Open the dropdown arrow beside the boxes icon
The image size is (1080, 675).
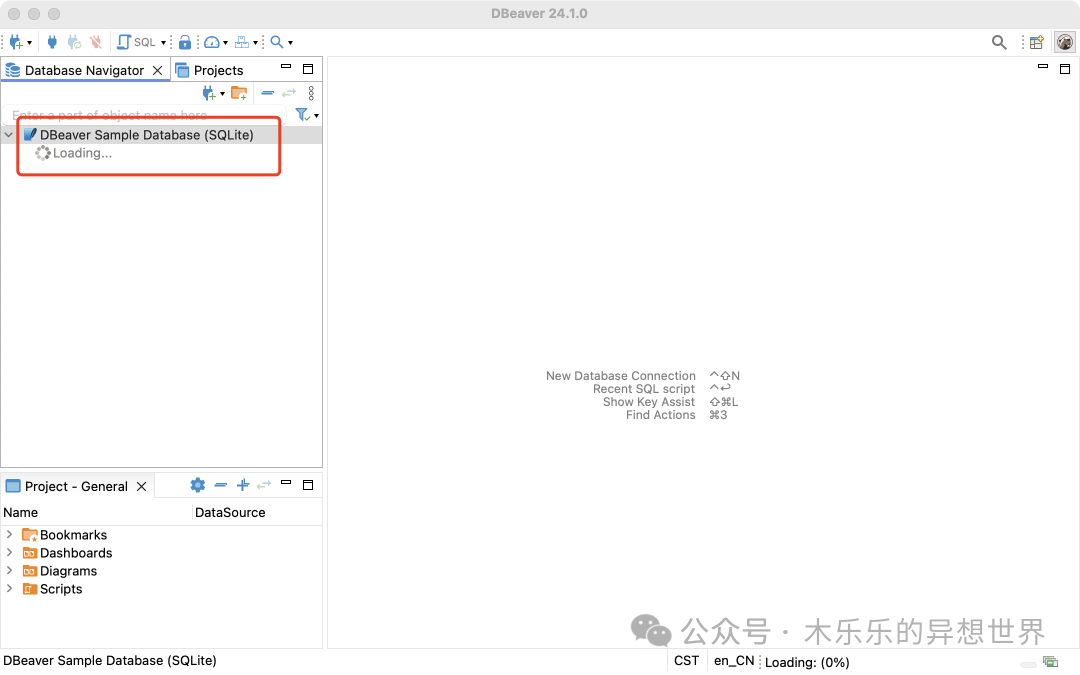click(256, 43)
